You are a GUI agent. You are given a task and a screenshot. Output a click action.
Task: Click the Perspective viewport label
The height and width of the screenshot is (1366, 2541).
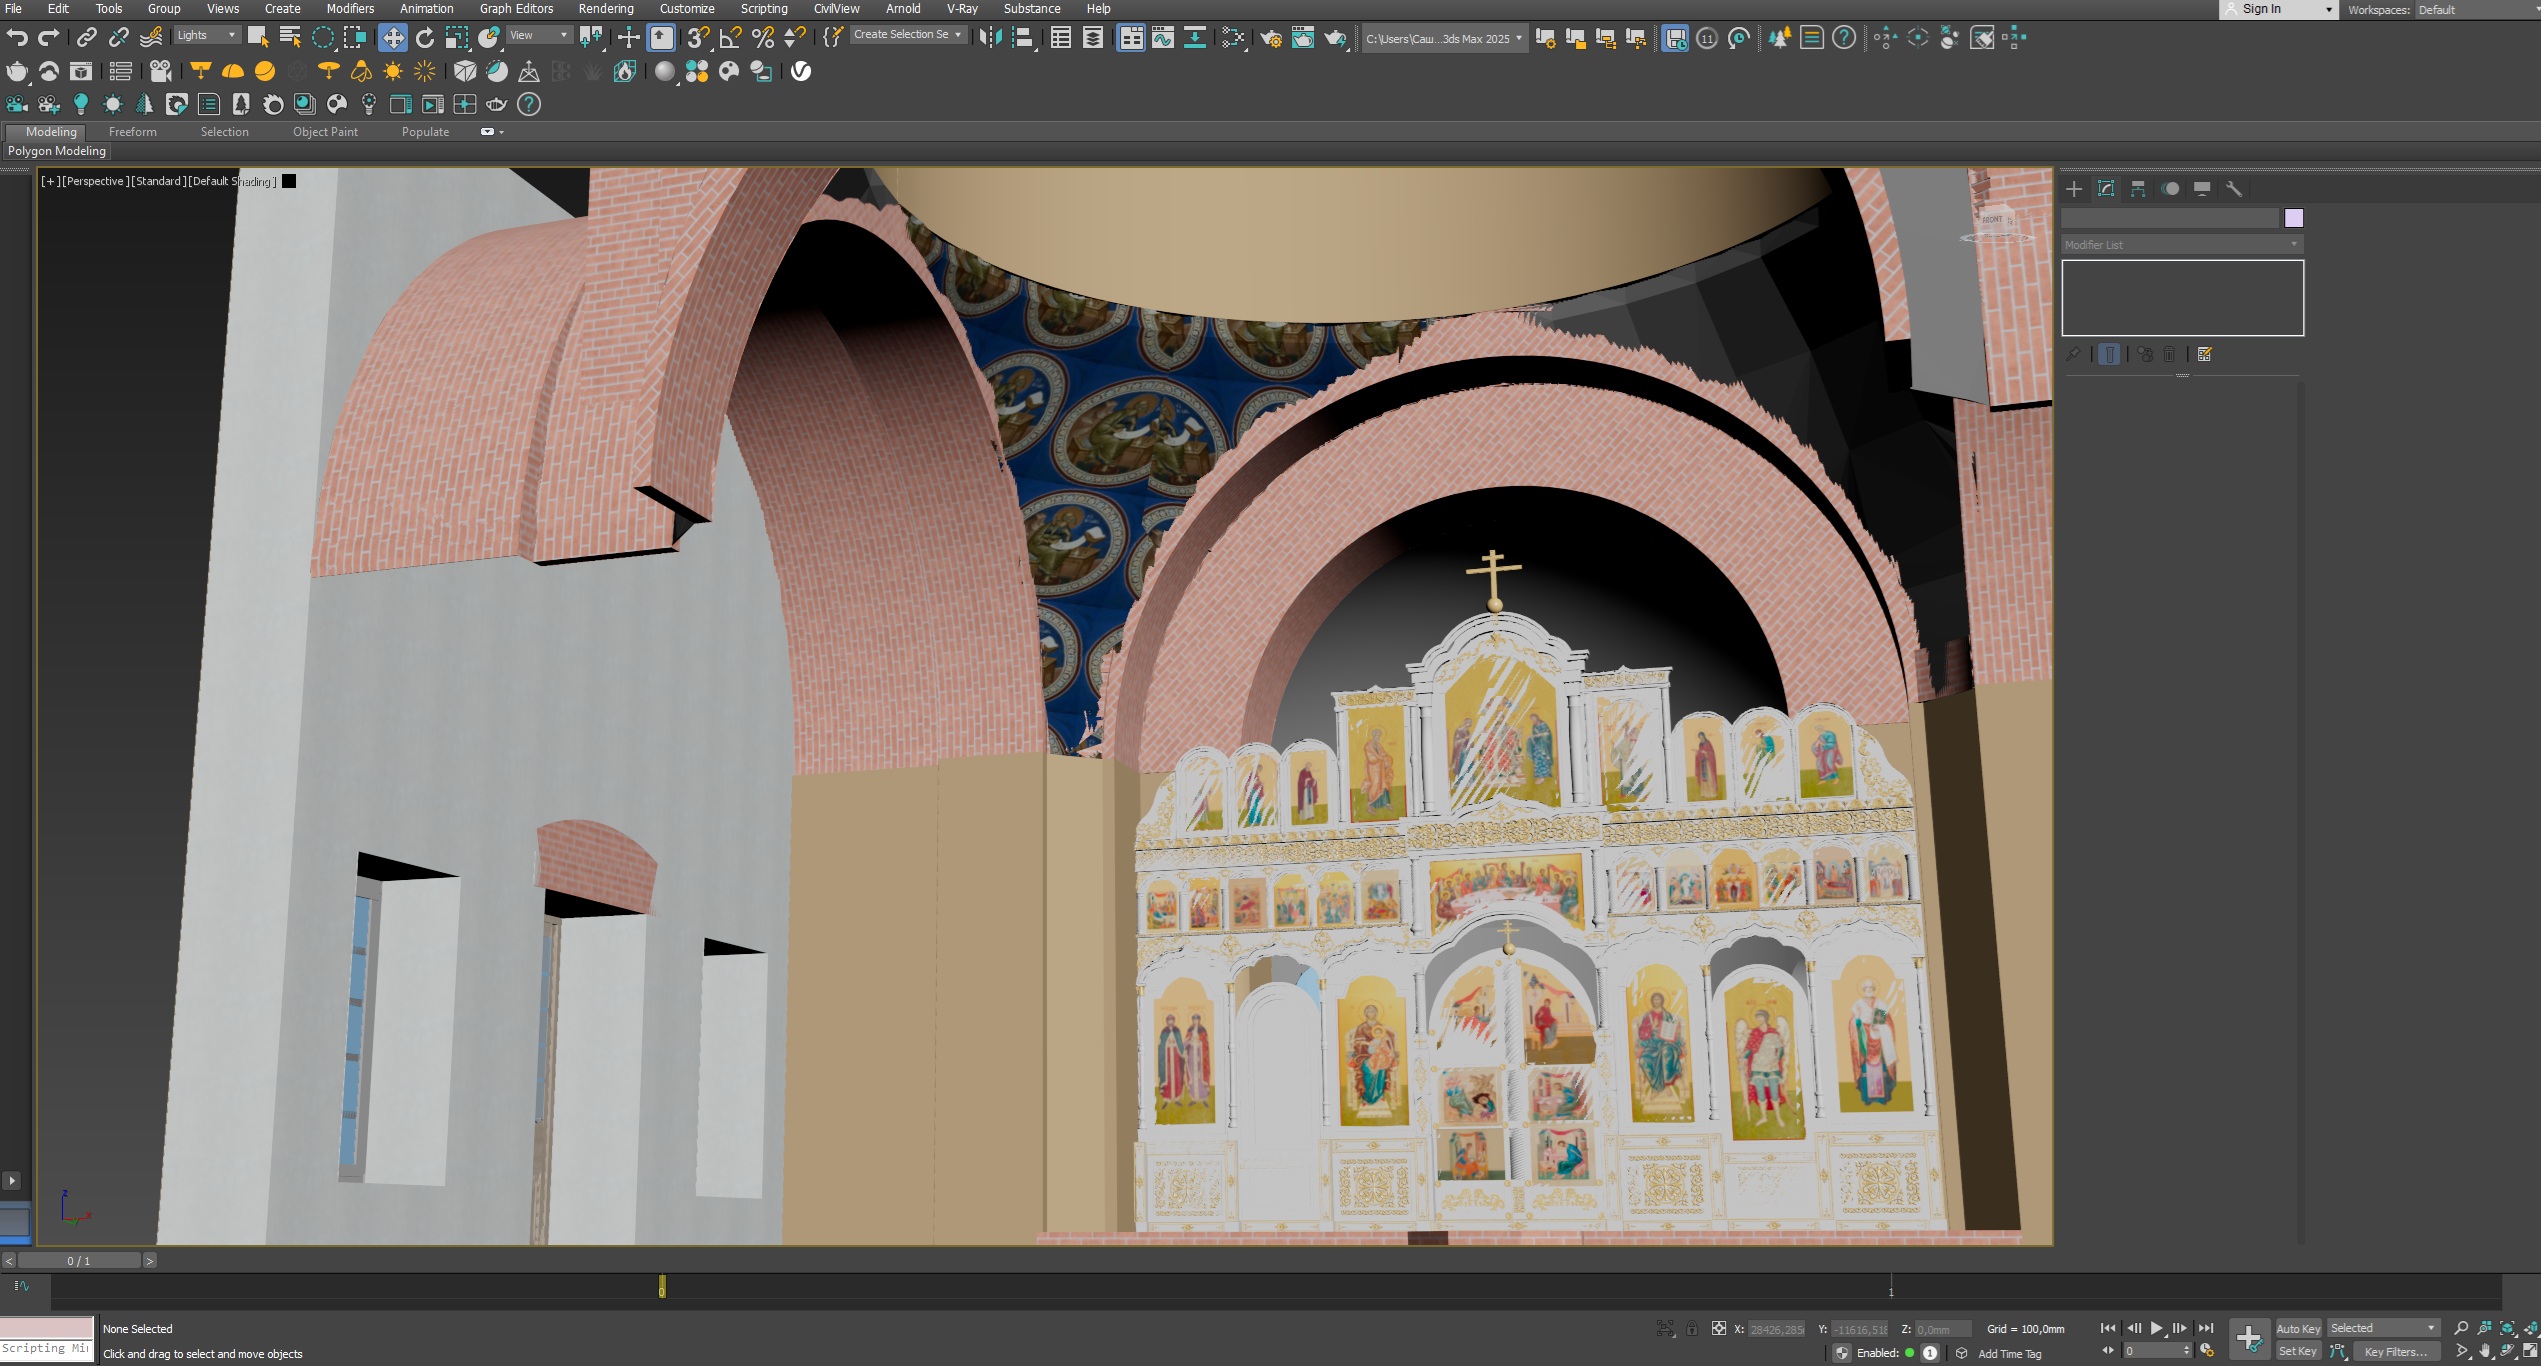click(95, 181)
